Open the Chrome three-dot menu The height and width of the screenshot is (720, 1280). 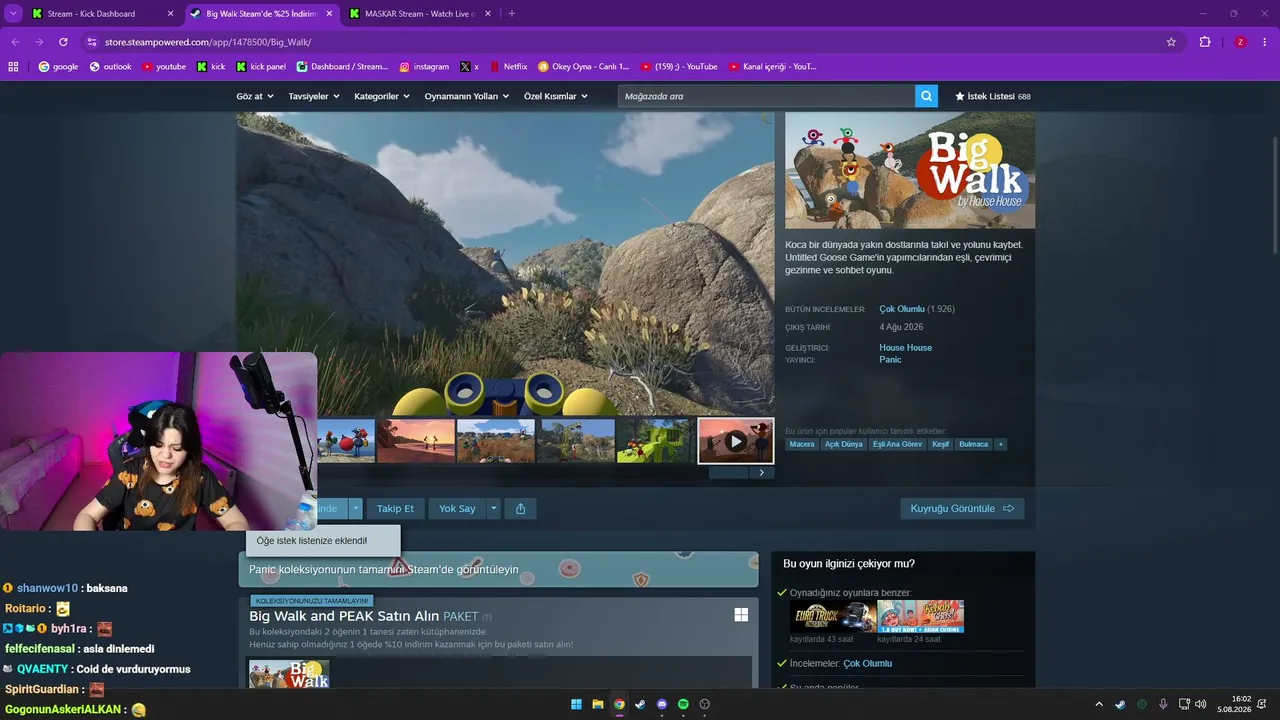click(x=1265, y=42)
